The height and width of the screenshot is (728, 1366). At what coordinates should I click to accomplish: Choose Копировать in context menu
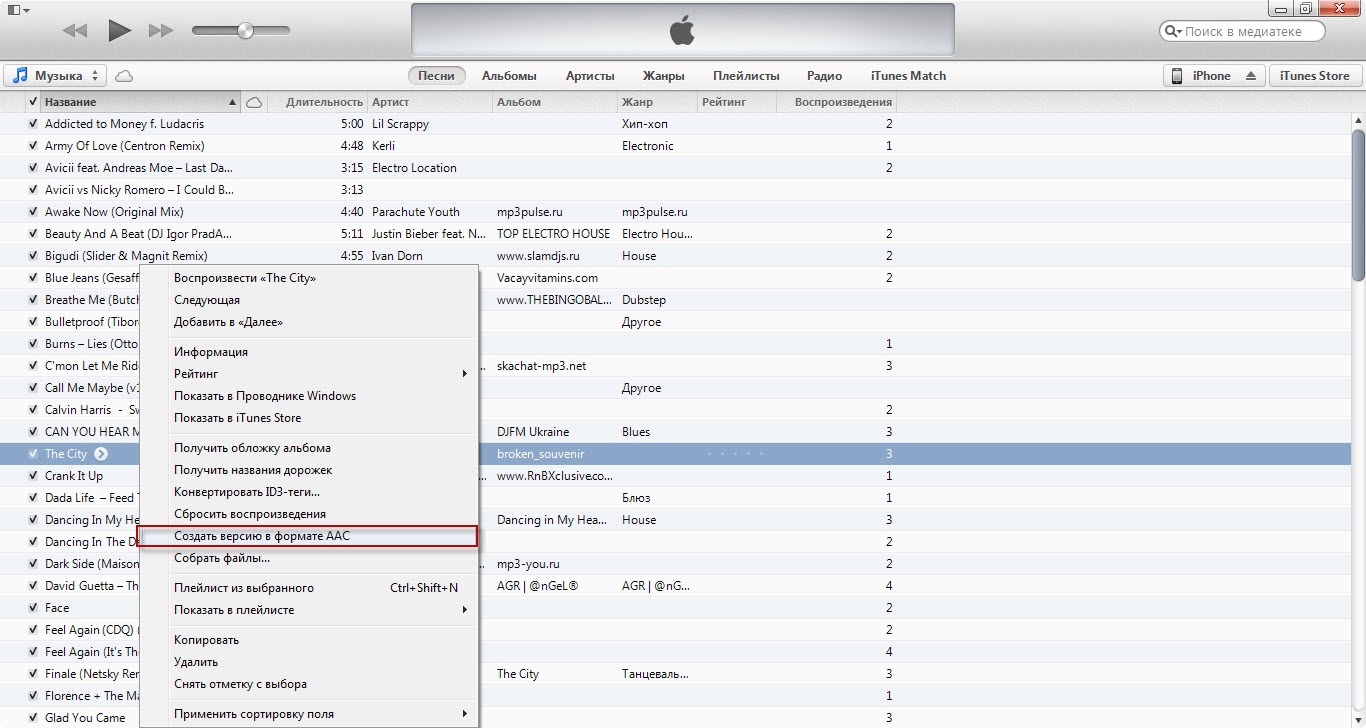[309, 640]
